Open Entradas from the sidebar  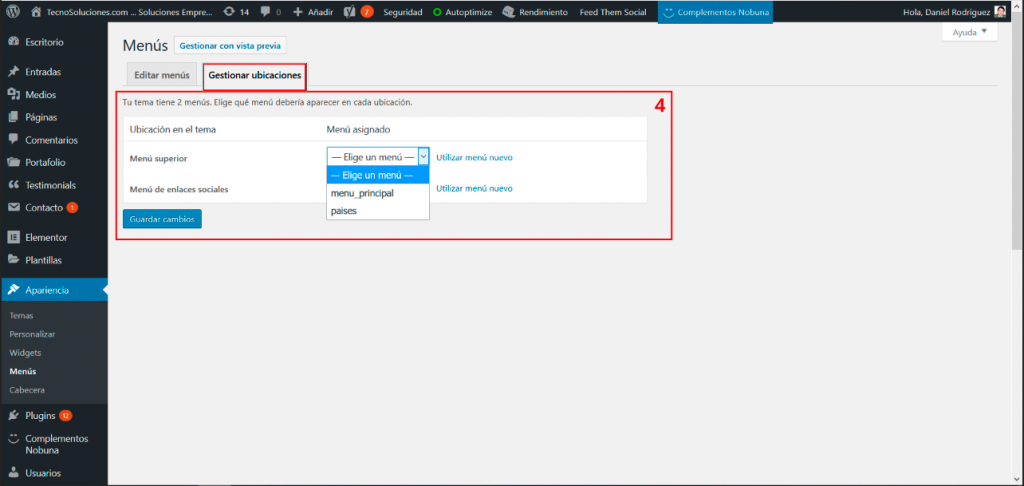(x=43, y=72)
